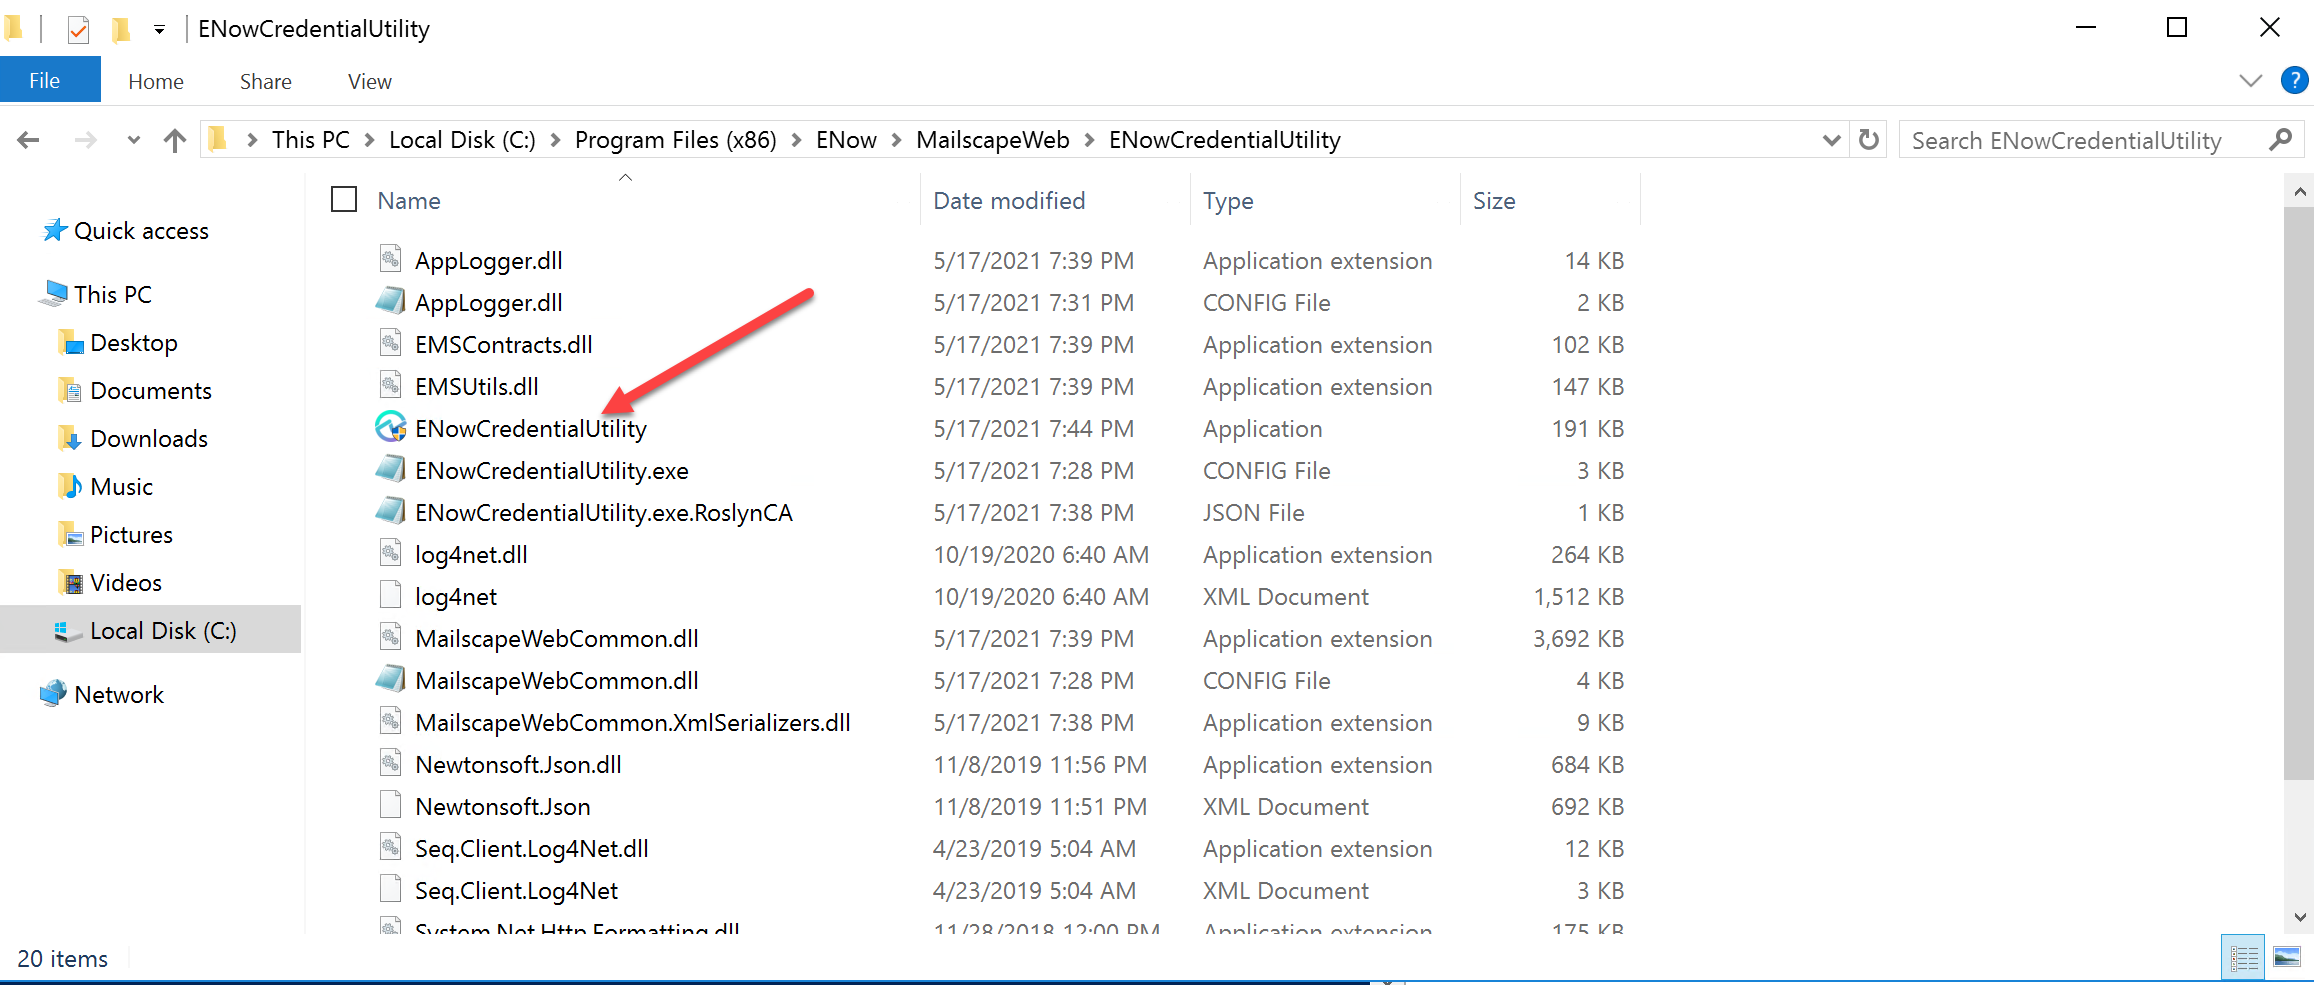Image resolution: width=2314 pixels, height=985 pixels.
Task: Select AppLogger.dll application extension icon
Action: 390,259
